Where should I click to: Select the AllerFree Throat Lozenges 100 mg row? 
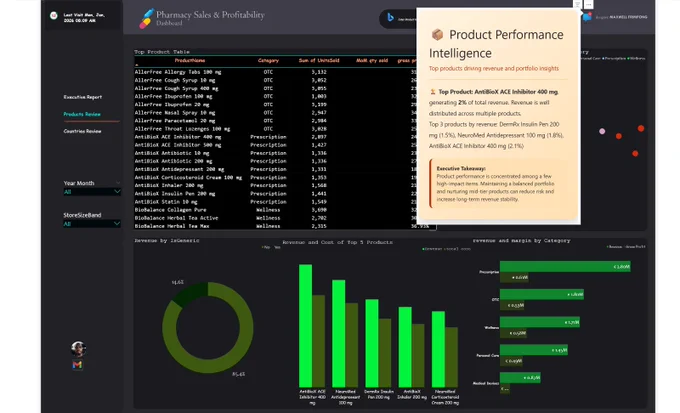point(275,129)
